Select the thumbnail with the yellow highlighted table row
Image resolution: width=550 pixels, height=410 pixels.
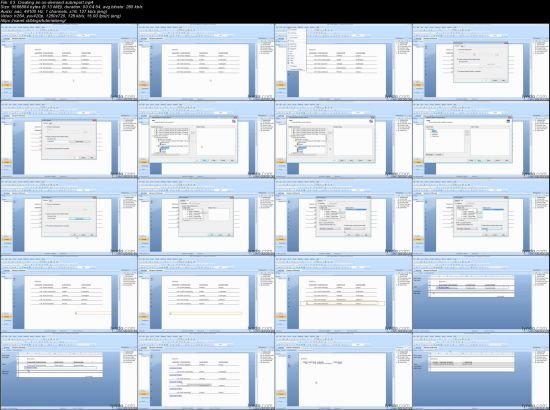pyautogui.click(x=343, y=294)
